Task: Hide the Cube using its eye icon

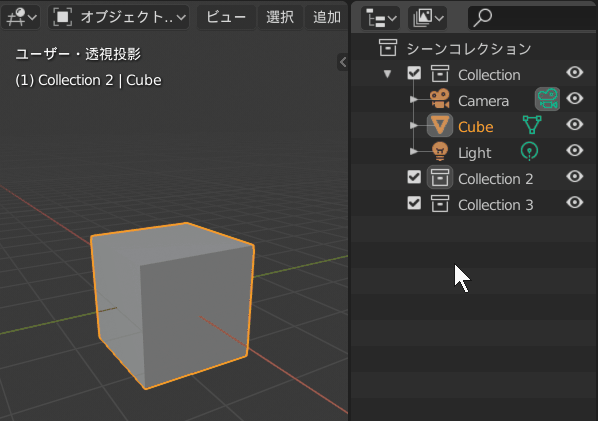Action: pos(574,125)
